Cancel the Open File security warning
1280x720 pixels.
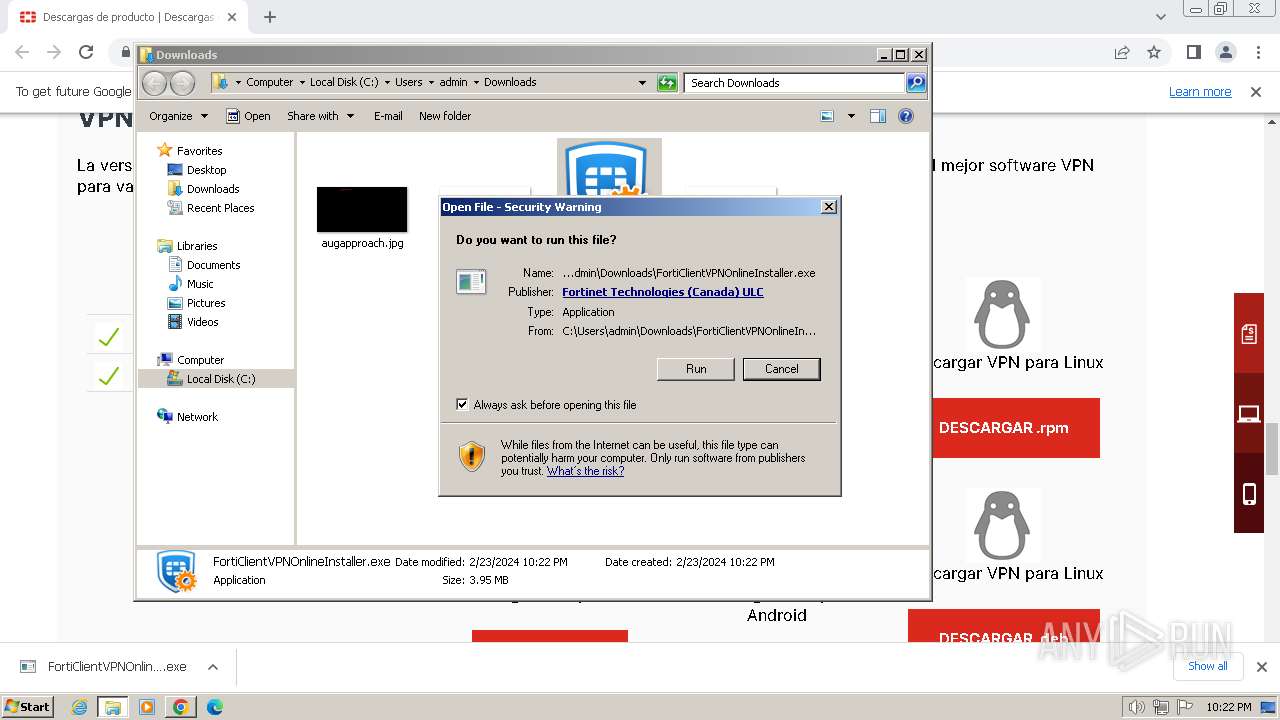[781, 369]
